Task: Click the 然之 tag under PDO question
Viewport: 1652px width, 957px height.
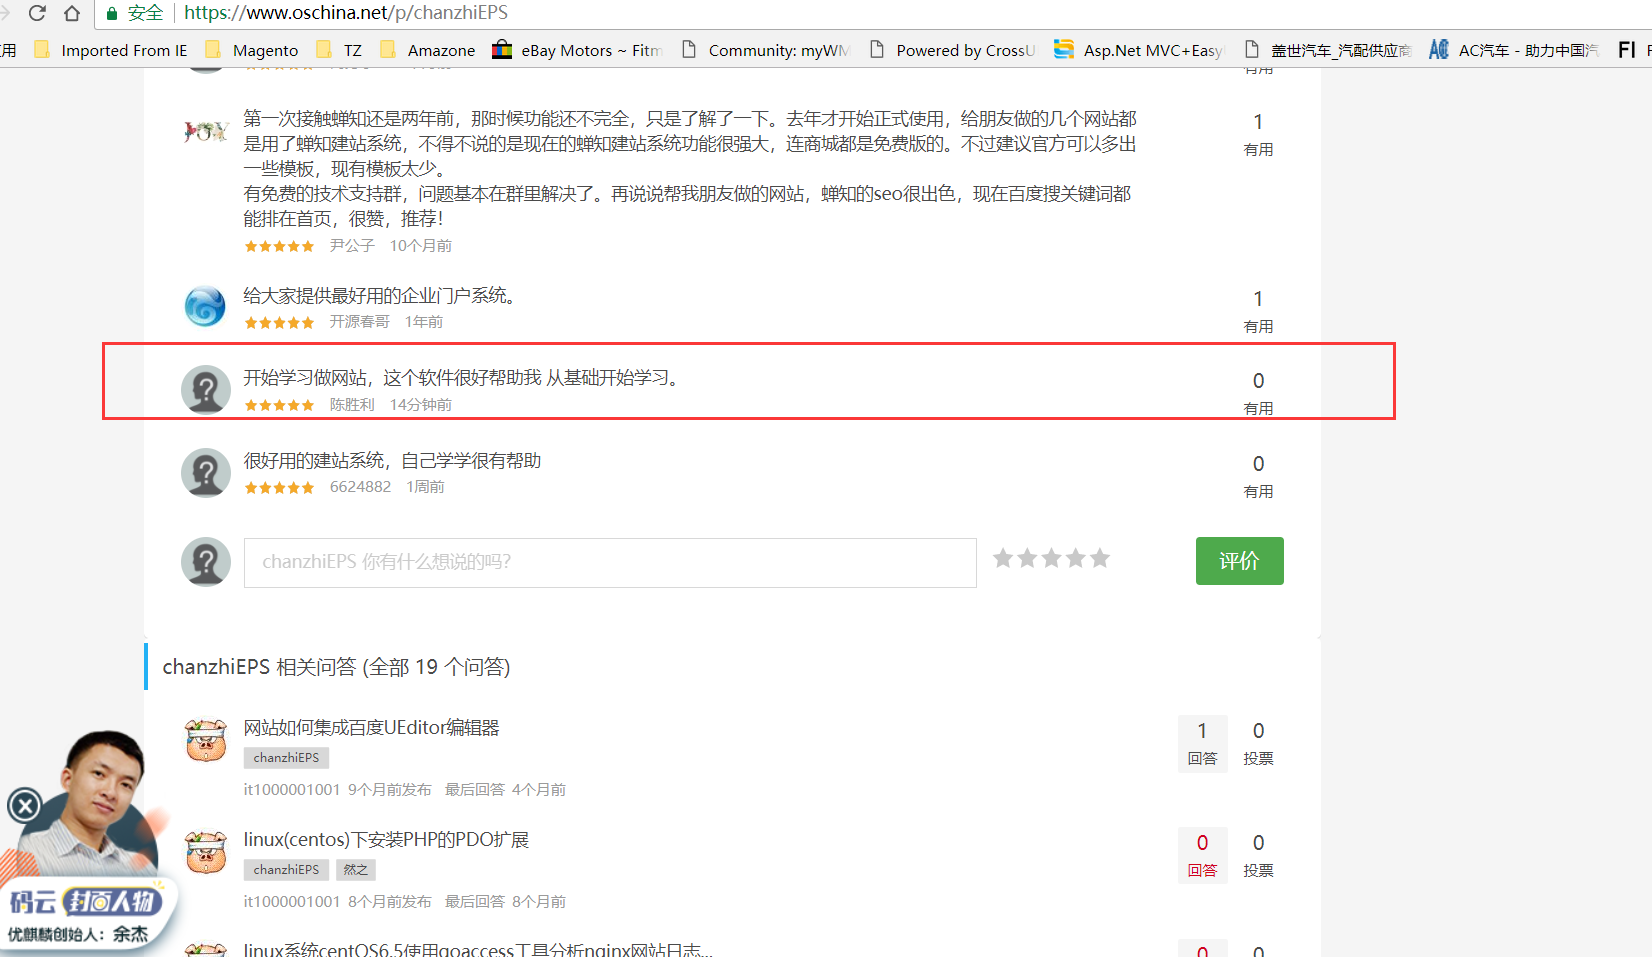Action: [356, 870]
